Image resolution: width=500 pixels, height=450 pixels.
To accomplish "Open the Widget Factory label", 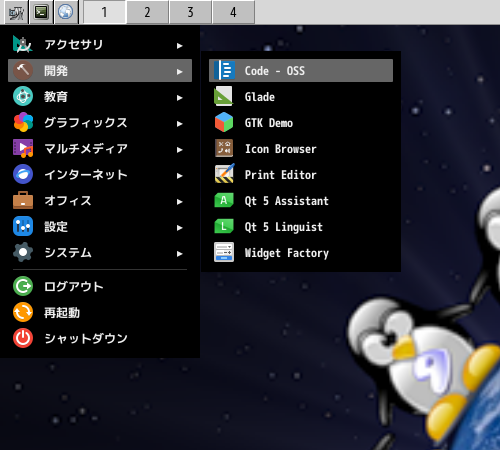I will coord(287,253).
